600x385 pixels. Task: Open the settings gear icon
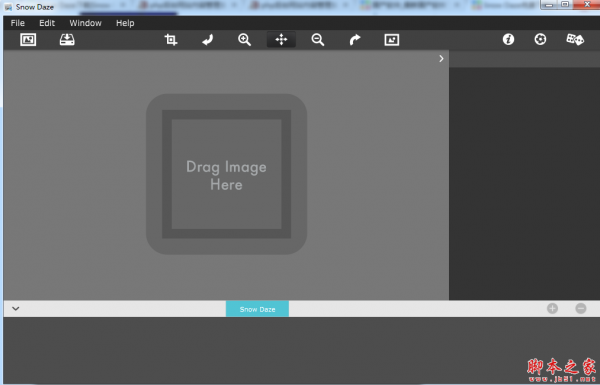540,39
